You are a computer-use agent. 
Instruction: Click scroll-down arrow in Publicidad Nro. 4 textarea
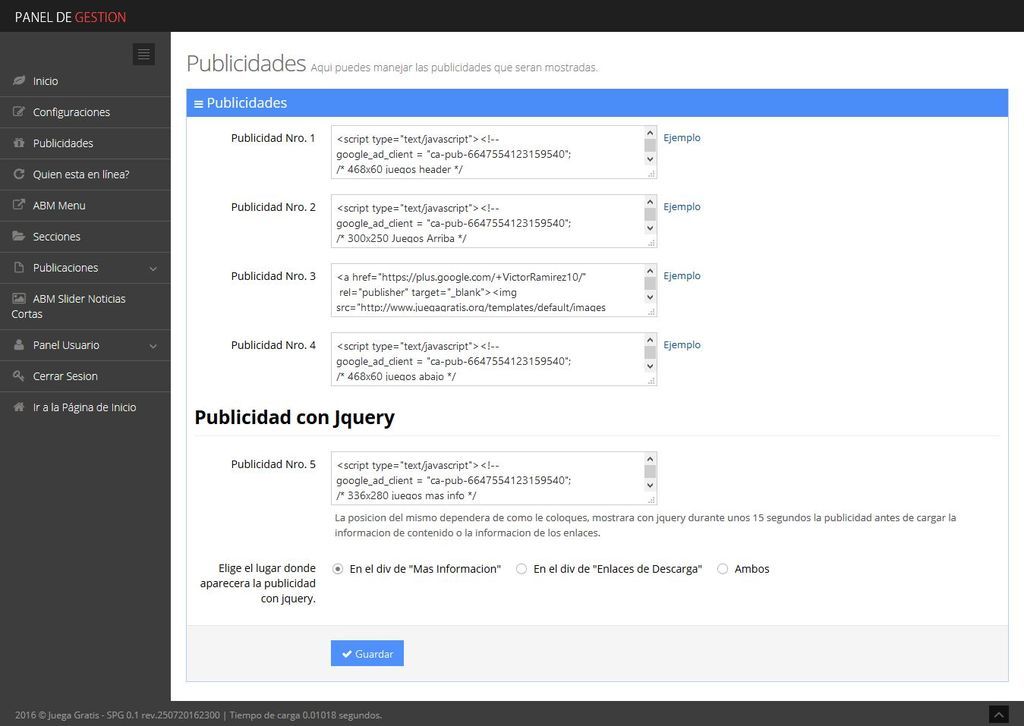(650, 366)
